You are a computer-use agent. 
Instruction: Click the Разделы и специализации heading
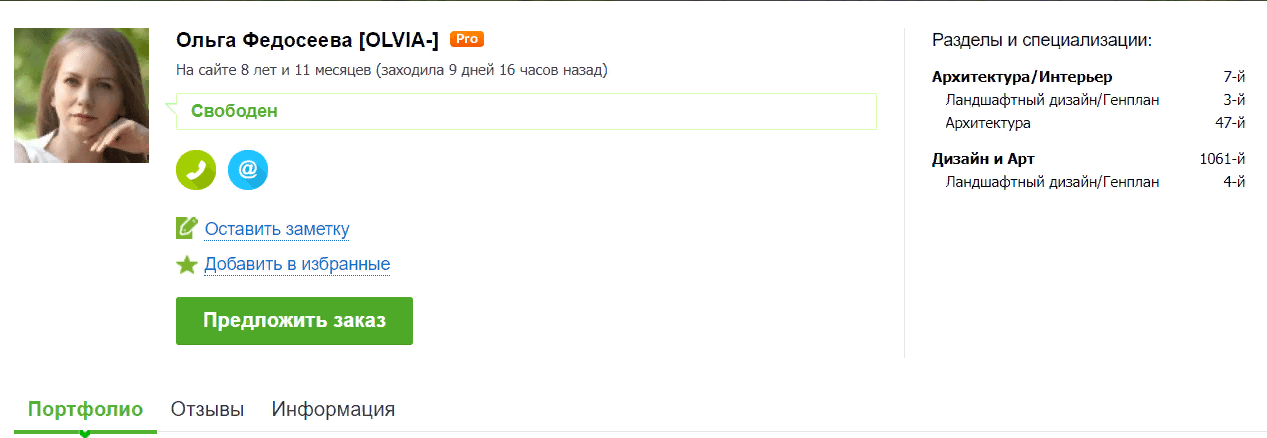pos(1042,41)
